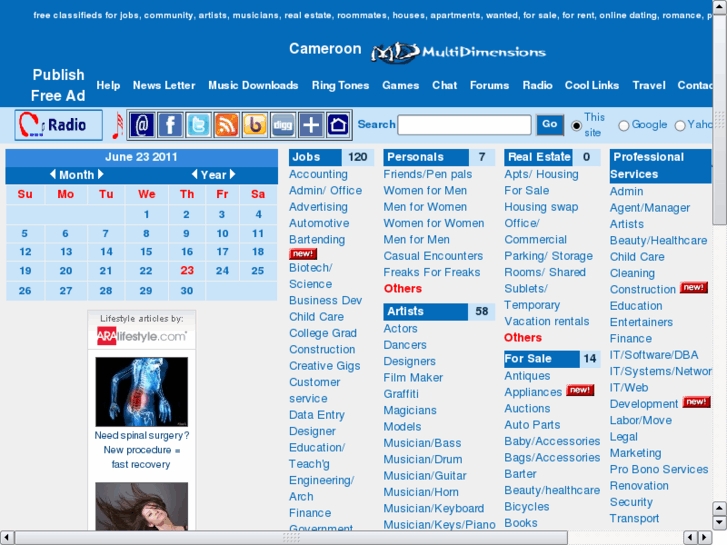Open spinal surgery article thumbnail
727x545 pixels.
point(142,391)
